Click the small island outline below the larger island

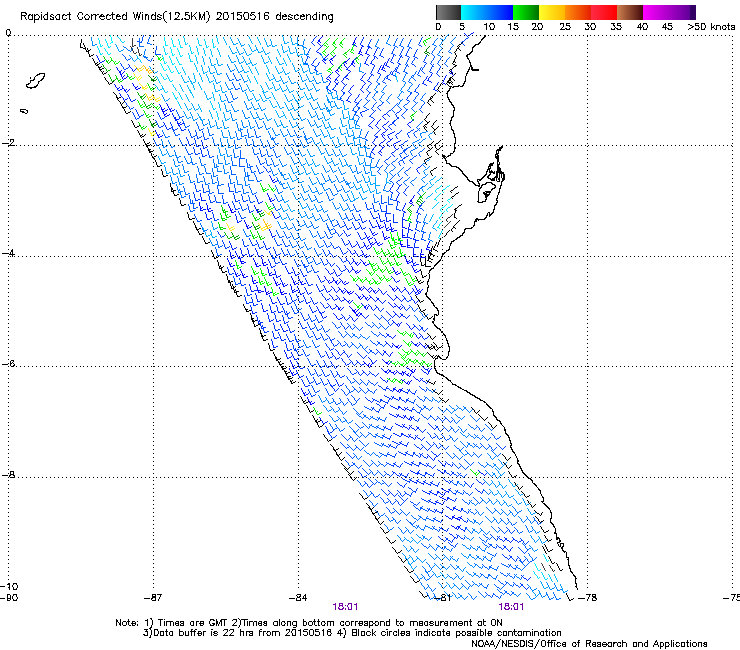[x=24, y=111]
